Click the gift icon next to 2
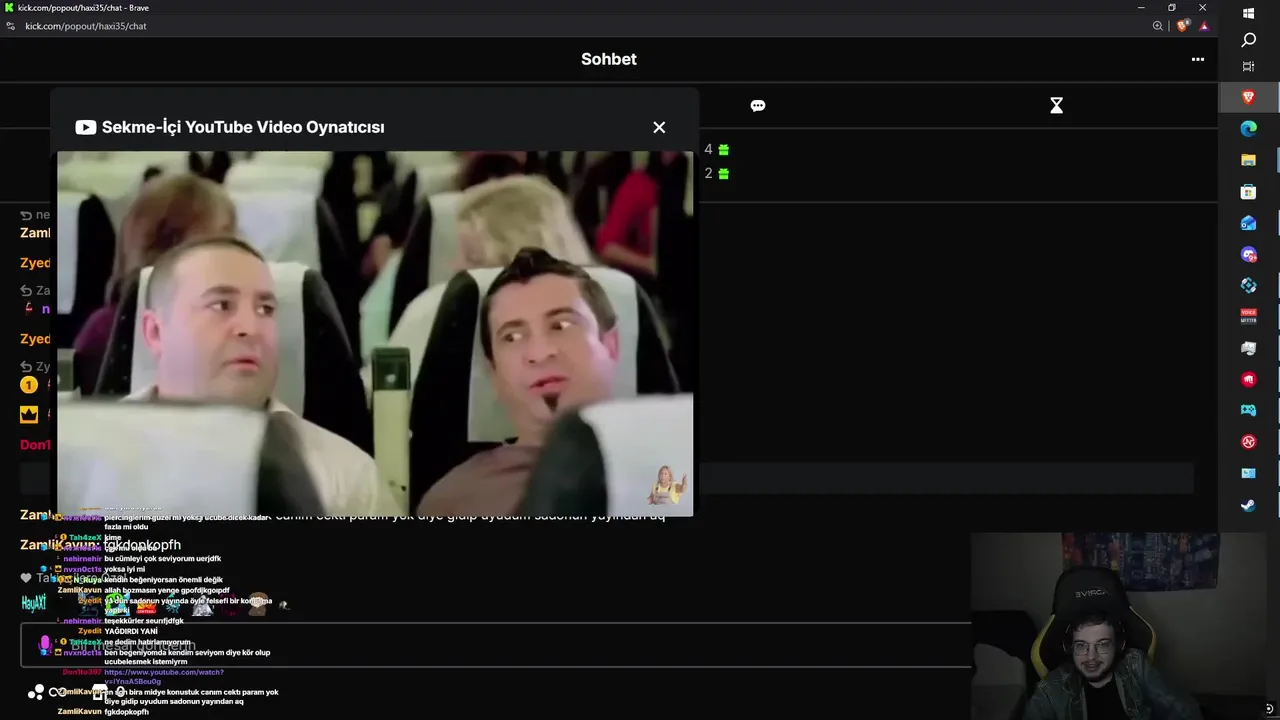The width and height of the screenshot is (1280, 720). click(x=724, y=174)
